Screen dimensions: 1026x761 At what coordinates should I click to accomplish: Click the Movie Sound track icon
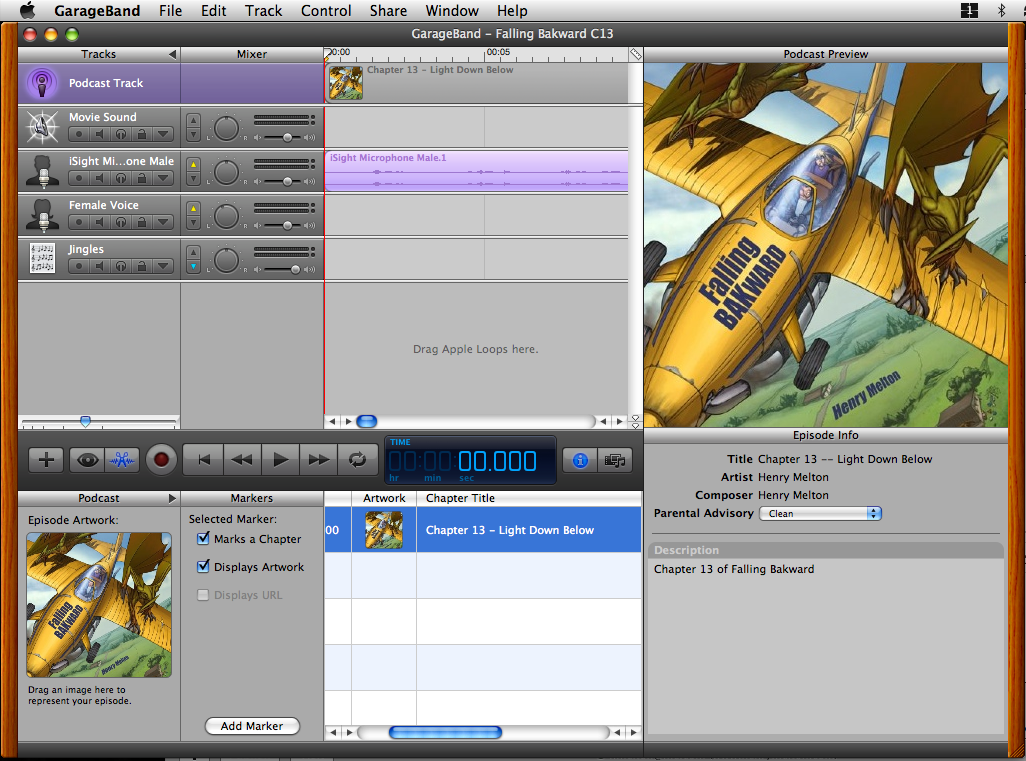click(42, 127)
